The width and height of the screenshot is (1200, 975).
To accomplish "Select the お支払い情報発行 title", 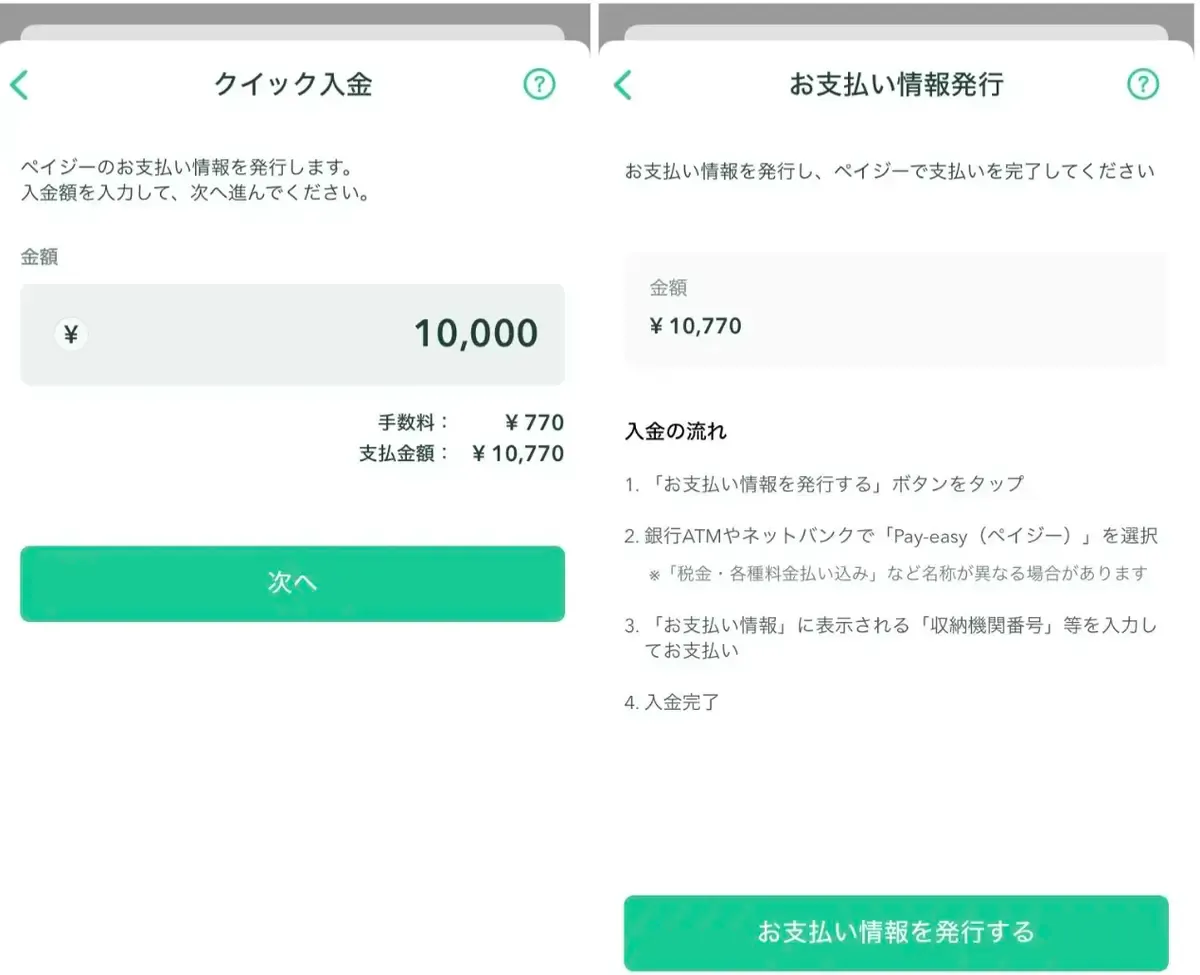I will pos(895,85).
